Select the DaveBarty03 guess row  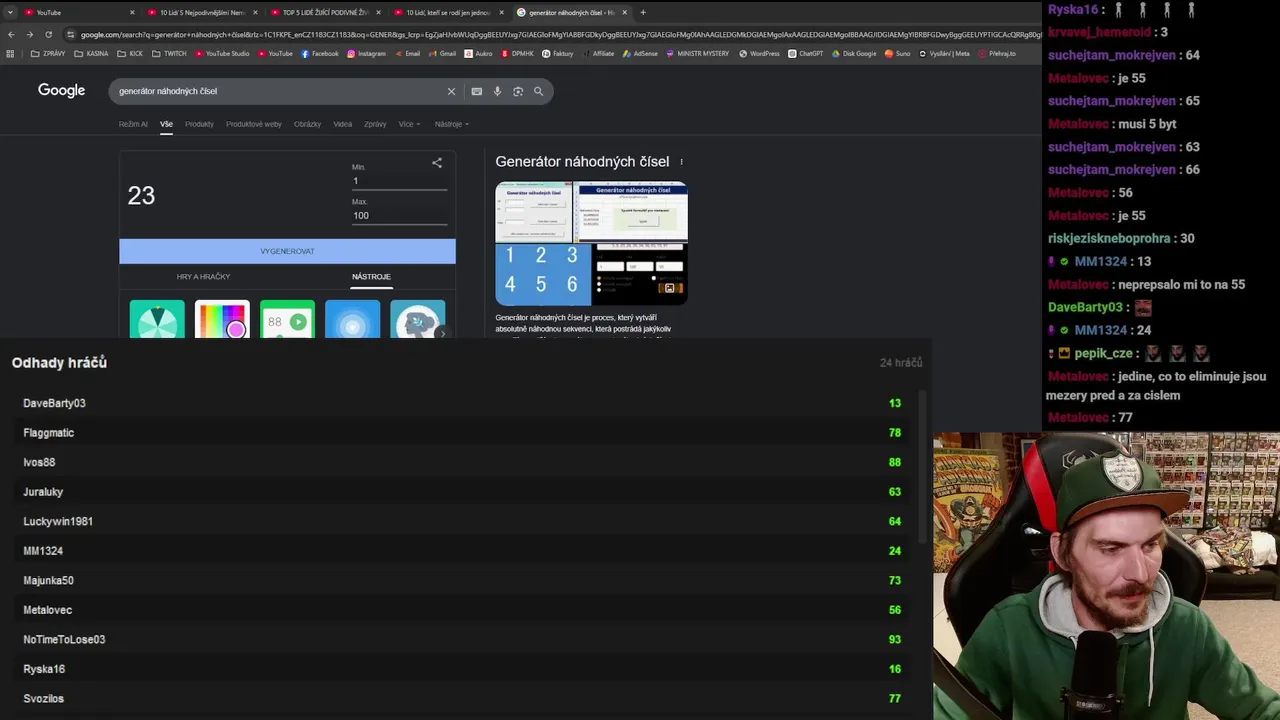(x=462, y=403)
